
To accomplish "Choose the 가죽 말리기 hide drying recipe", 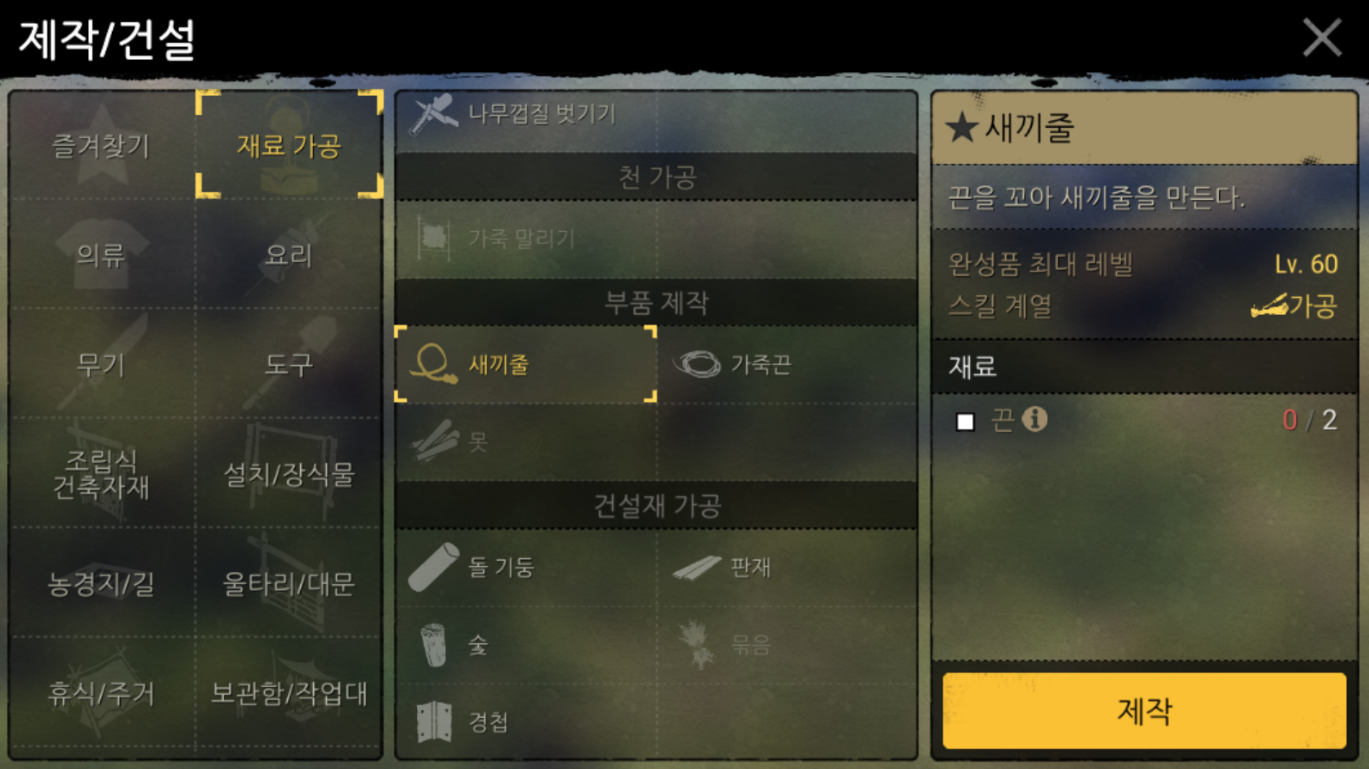I will pyautogui.click(x=526, y=239).
